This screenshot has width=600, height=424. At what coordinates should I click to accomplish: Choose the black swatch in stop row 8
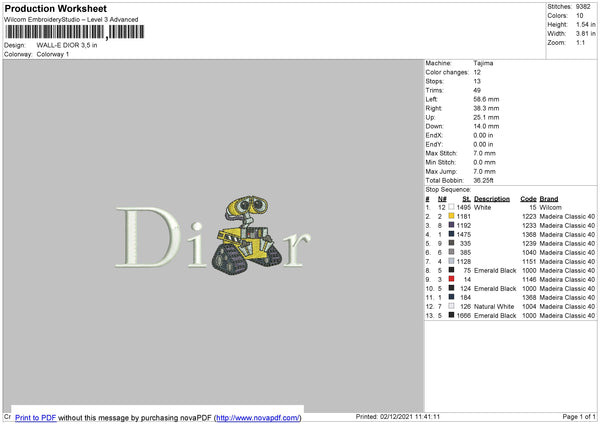[x=452, y=270]
